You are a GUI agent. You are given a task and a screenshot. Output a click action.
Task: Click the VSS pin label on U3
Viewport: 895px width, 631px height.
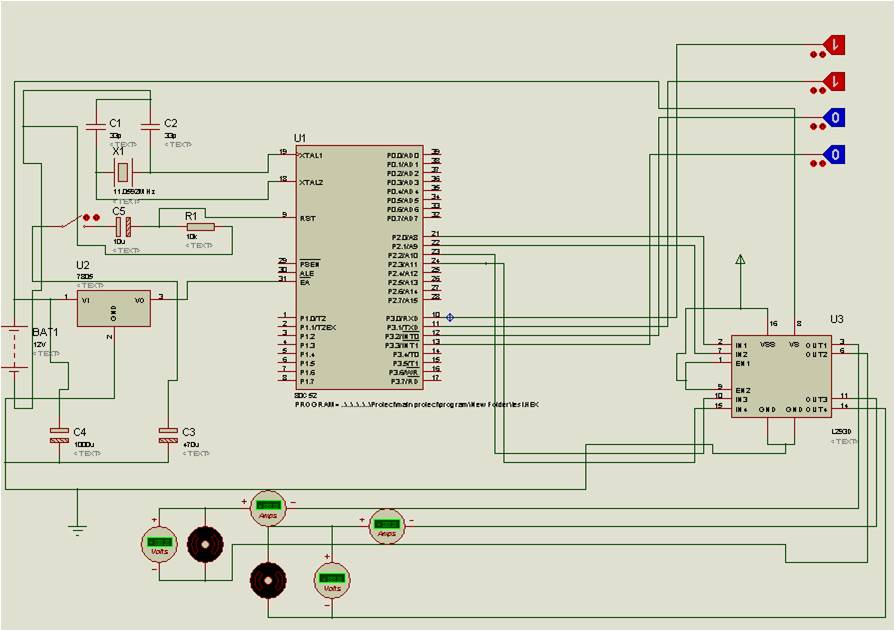tap(767, 344)
